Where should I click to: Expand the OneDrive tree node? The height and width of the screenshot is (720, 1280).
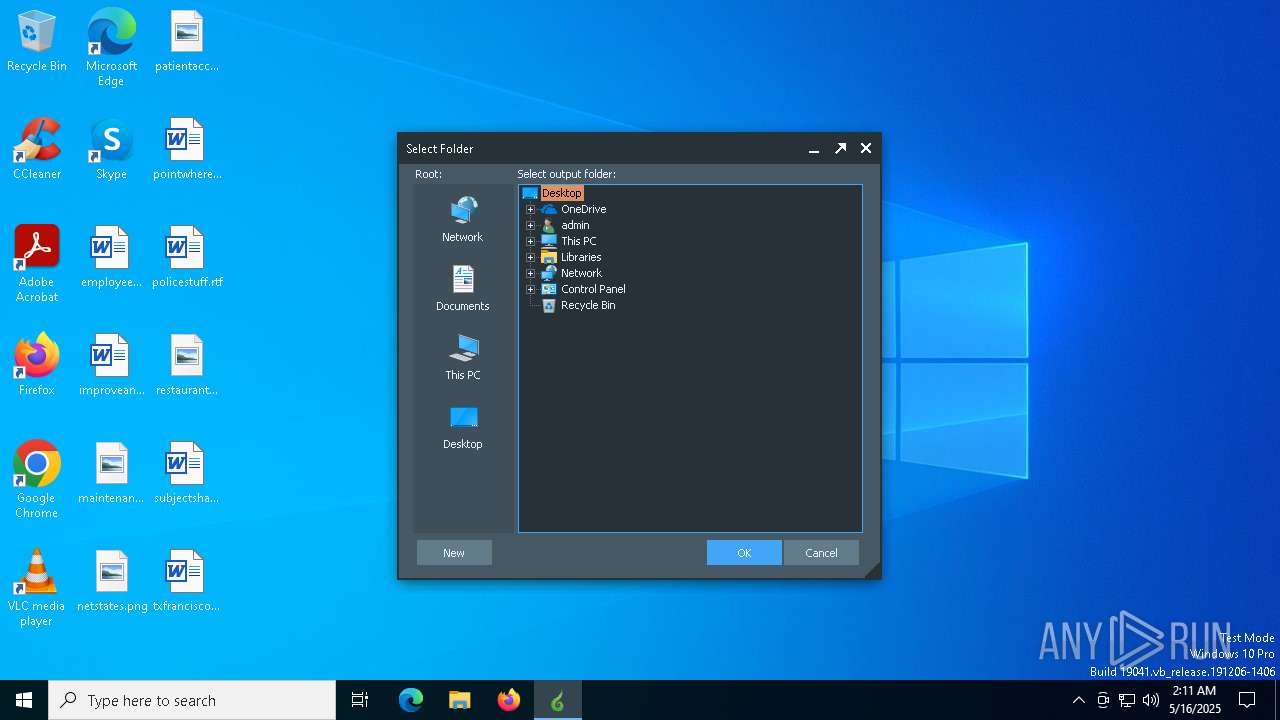click(531, 209)
